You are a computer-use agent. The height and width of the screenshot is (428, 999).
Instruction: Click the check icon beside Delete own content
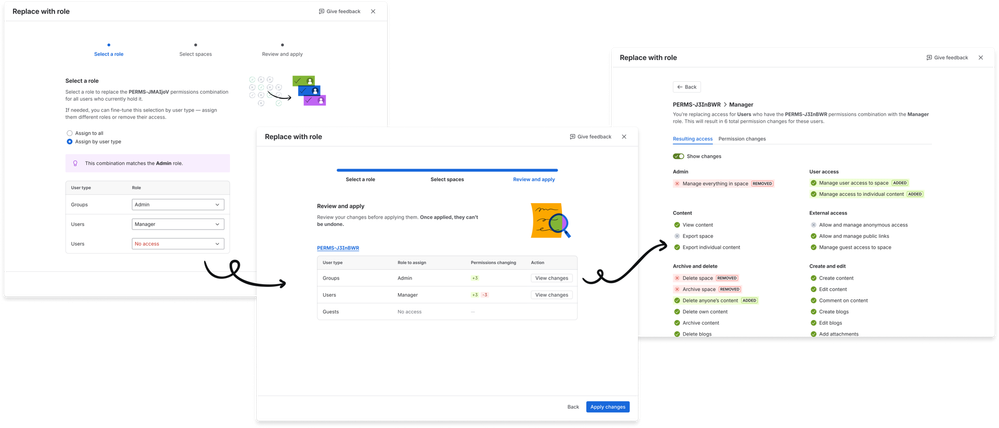(677, 311)
